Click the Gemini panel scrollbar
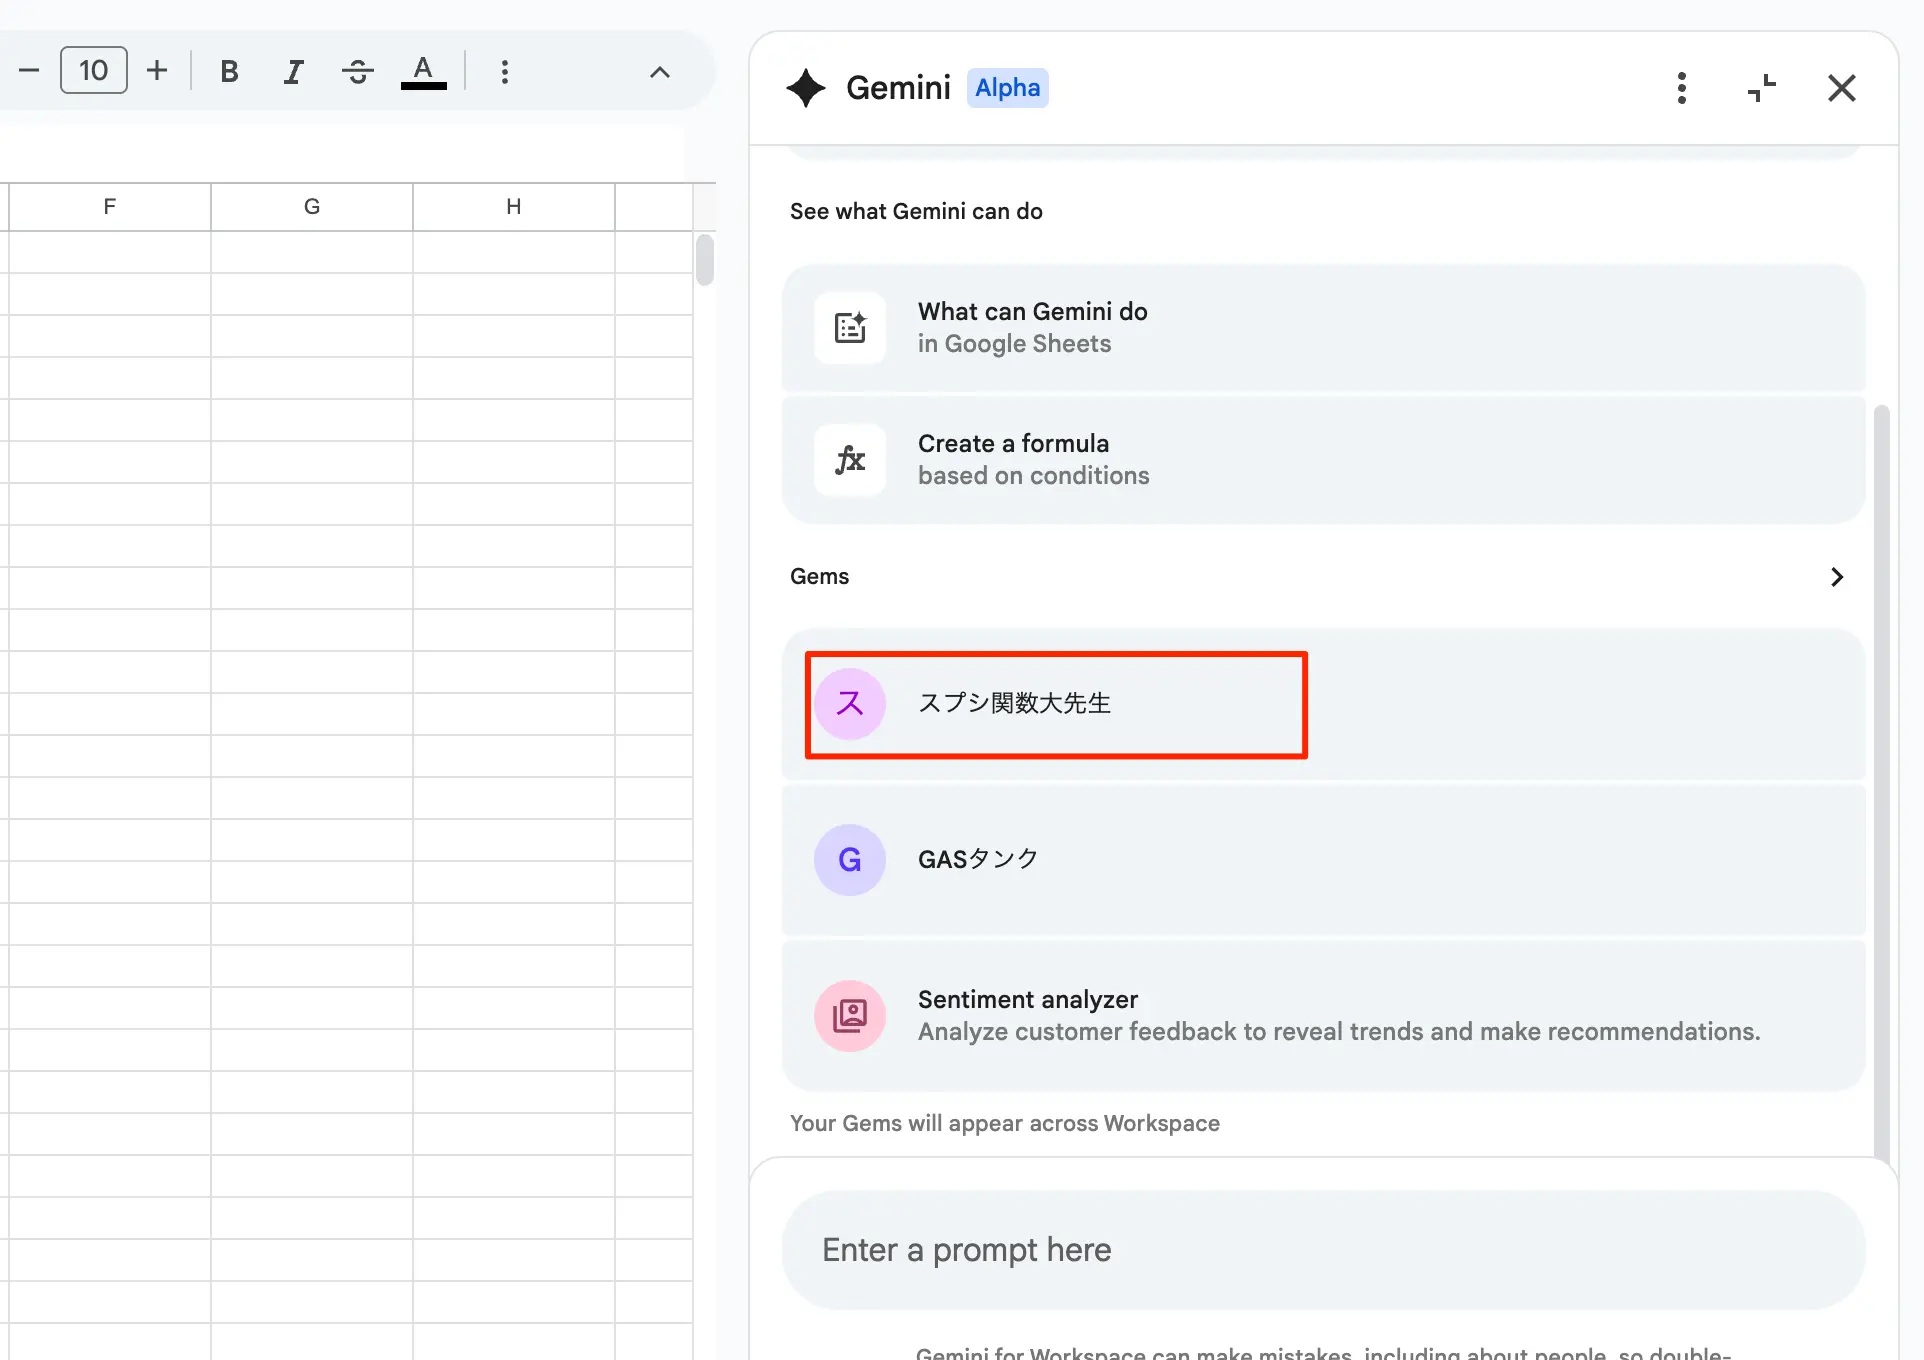The width and height of the screenshot is (1924, 1360). coord(1882,785)
